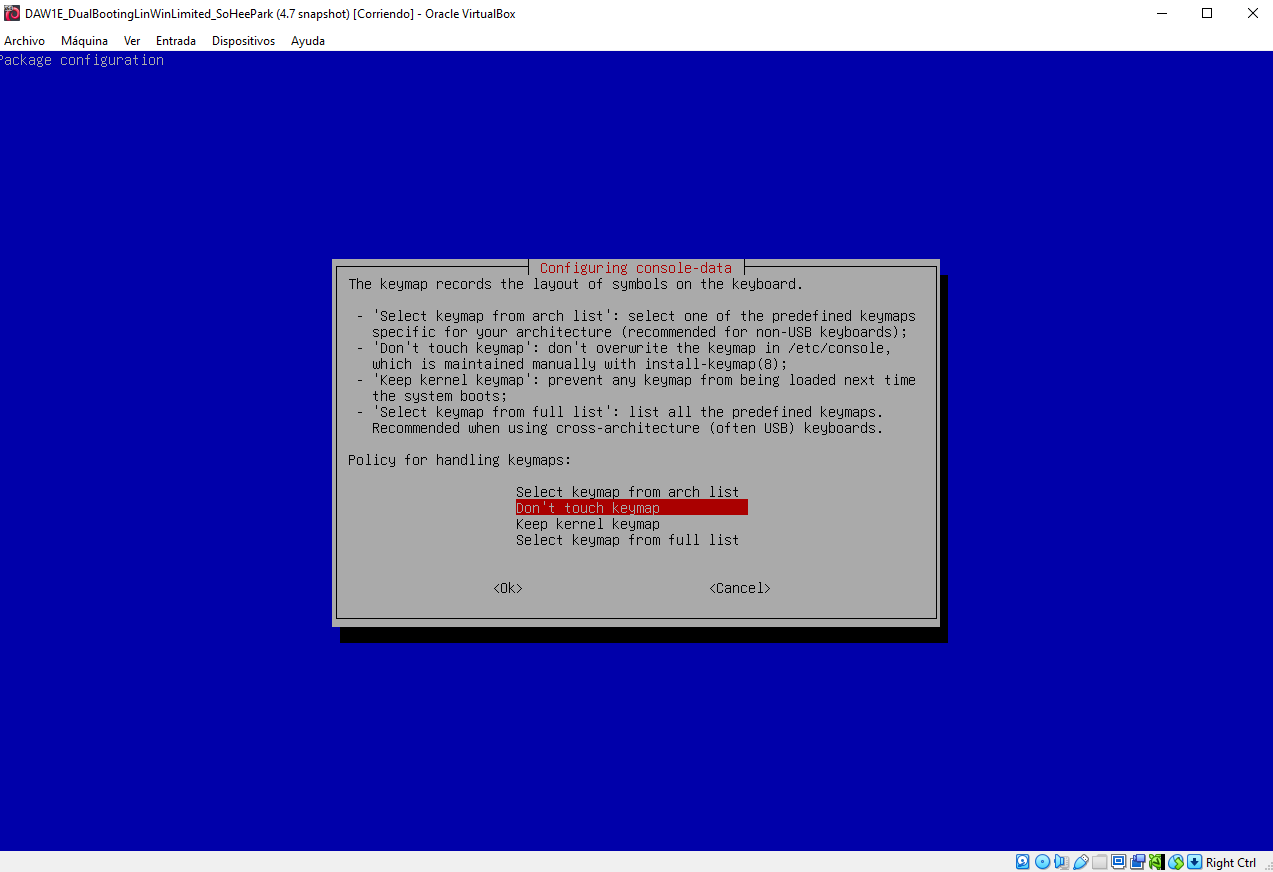This screenshot has width=1273, height=872.
Task: Open the Dispositivos menu
Action: click(243, 41)
